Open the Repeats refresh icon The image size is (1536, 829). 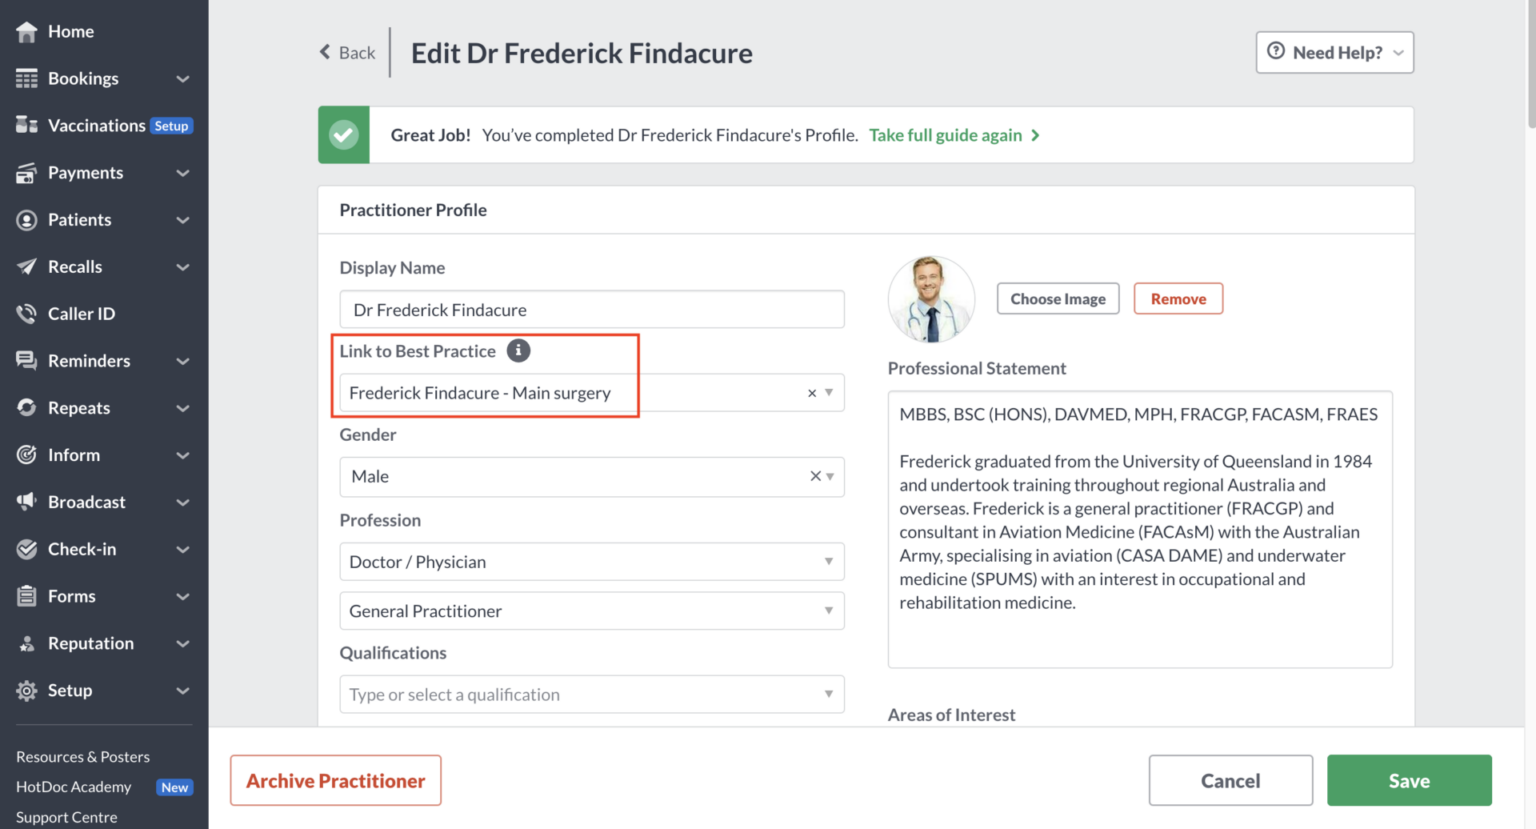[x=27, y=407]
